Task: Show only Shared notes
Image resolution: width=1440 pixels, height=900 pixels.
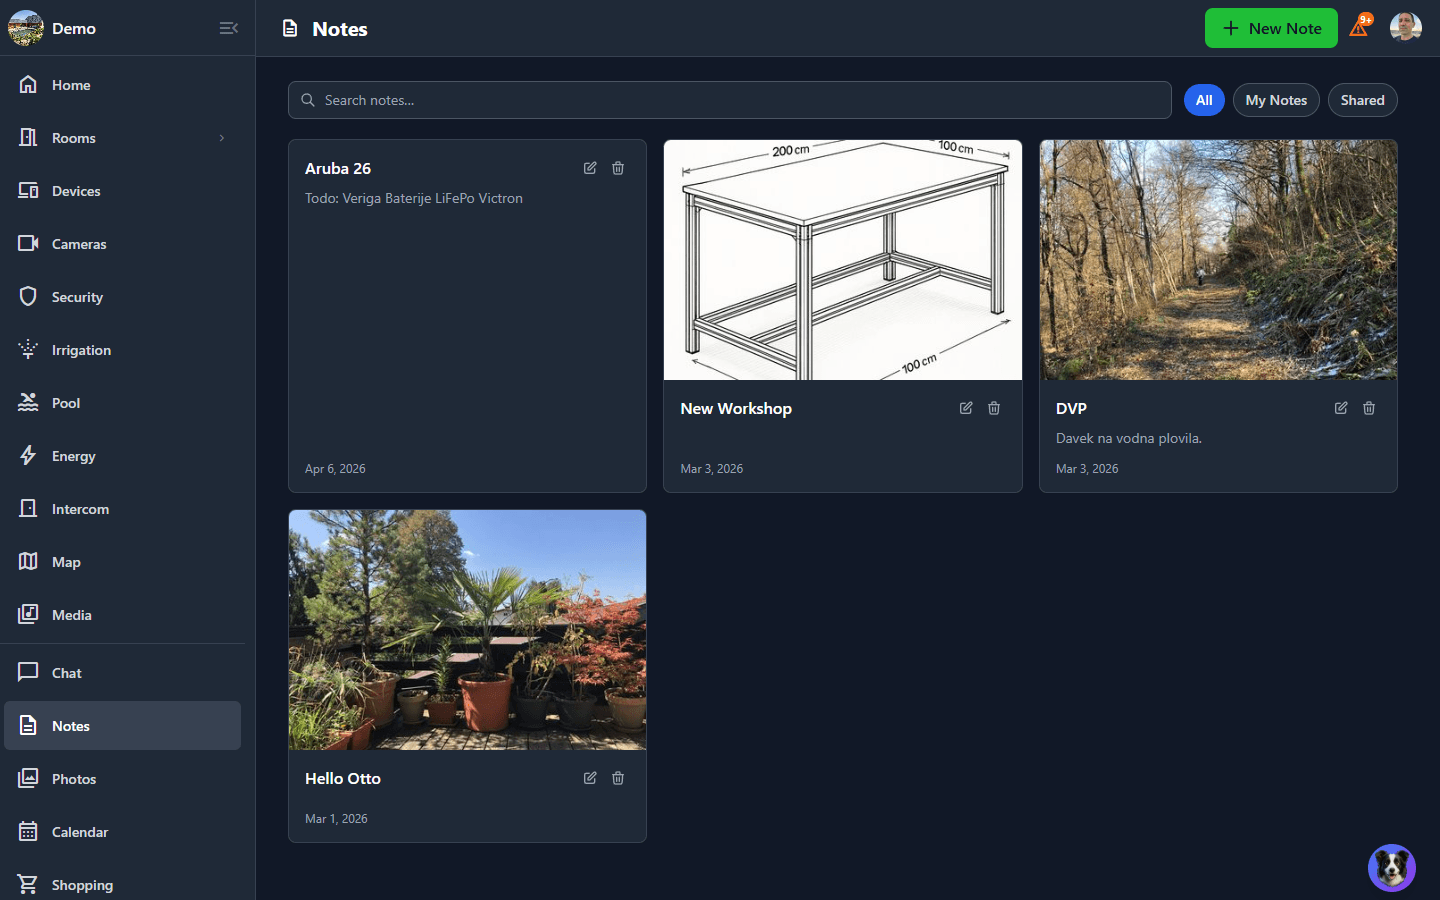Action: 1362,100
